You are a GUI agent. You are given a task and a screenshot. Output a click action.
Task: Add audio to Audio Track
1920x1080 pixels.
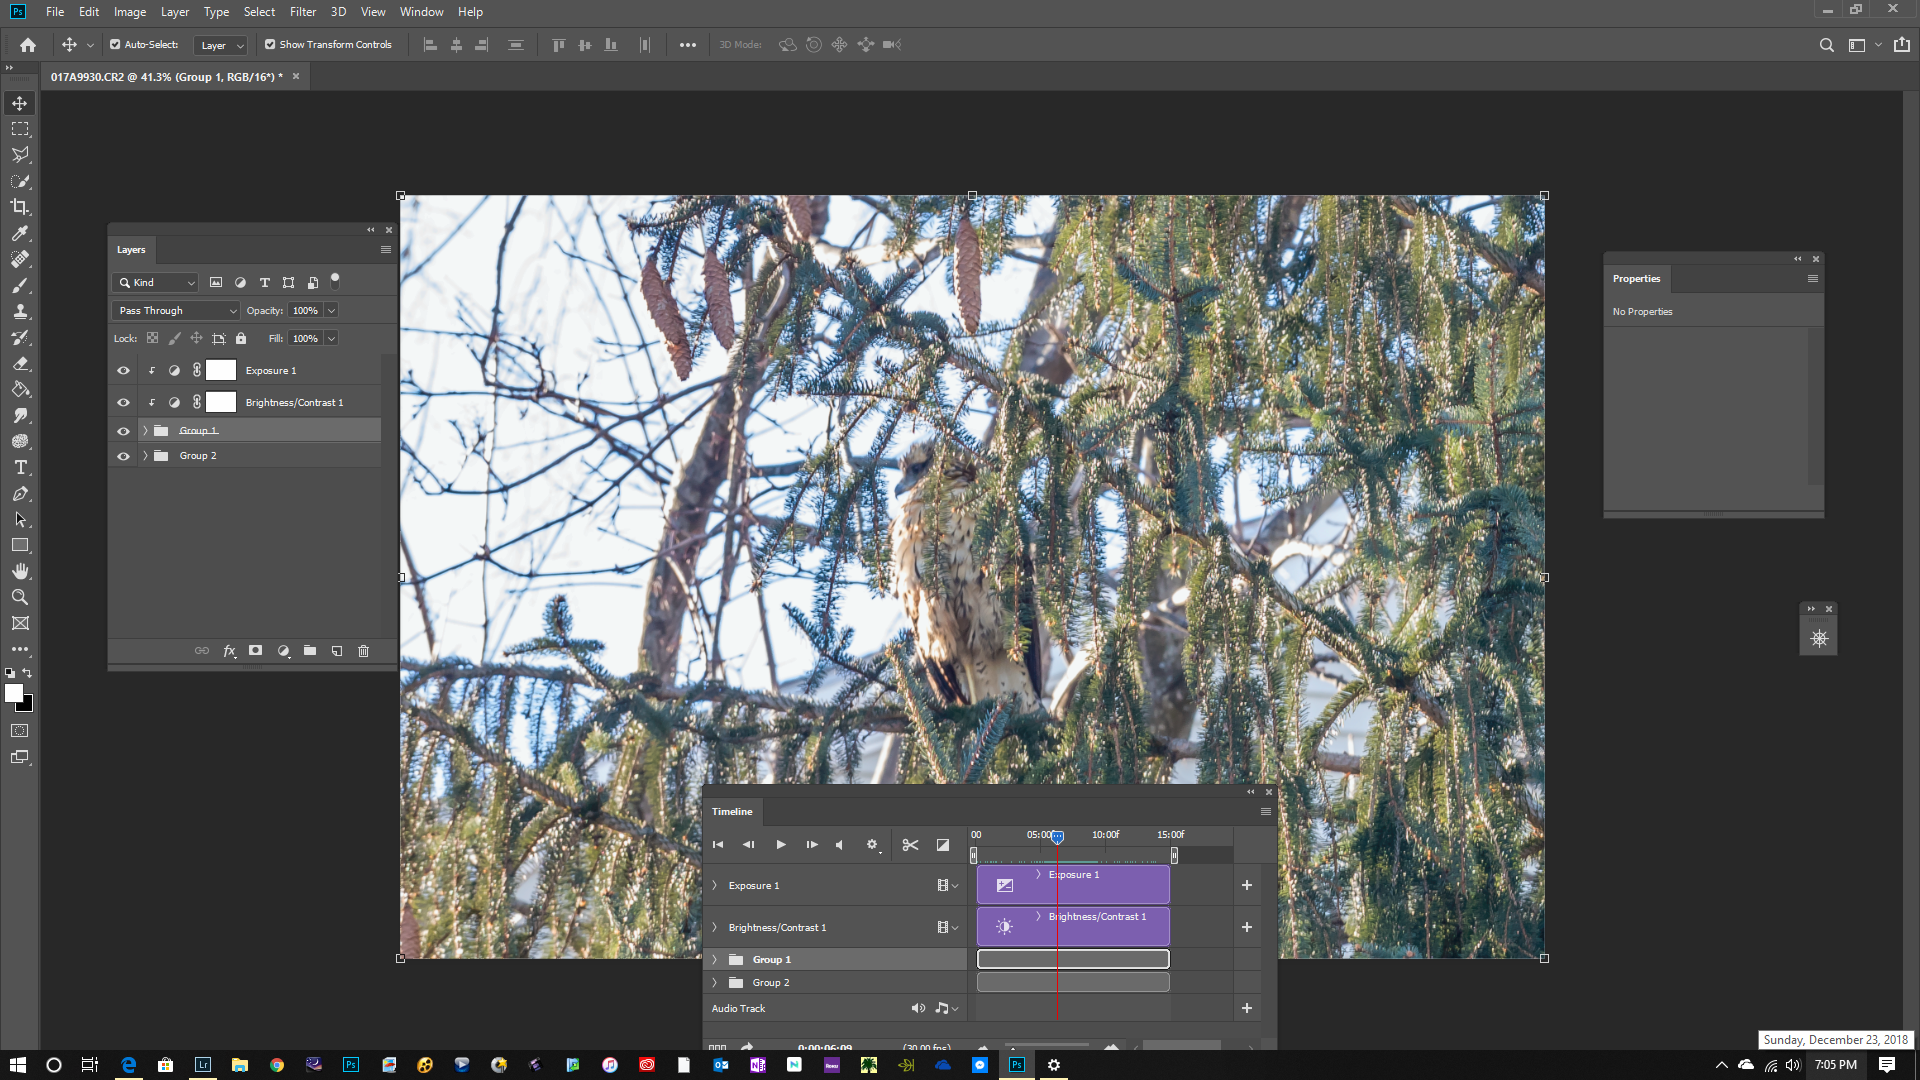coord(1247,1008)
